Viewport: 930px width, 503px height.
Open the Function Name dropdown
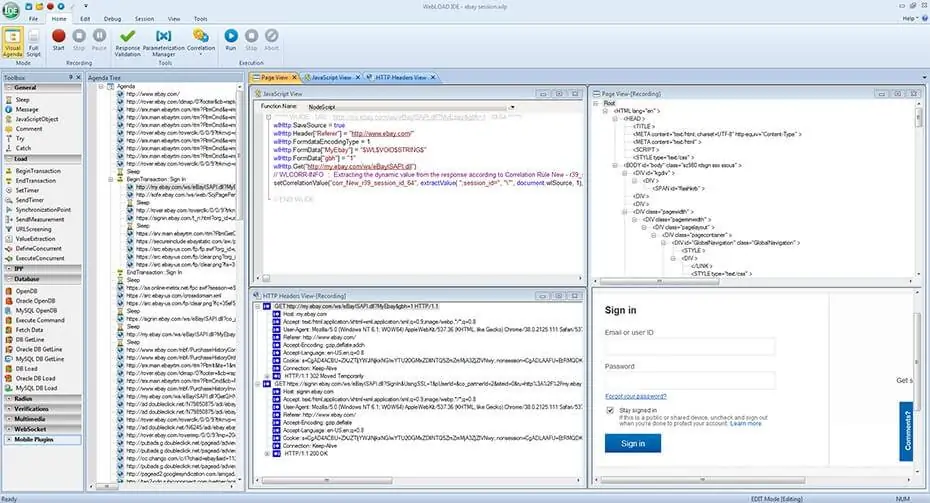click(x=511, y=107)
